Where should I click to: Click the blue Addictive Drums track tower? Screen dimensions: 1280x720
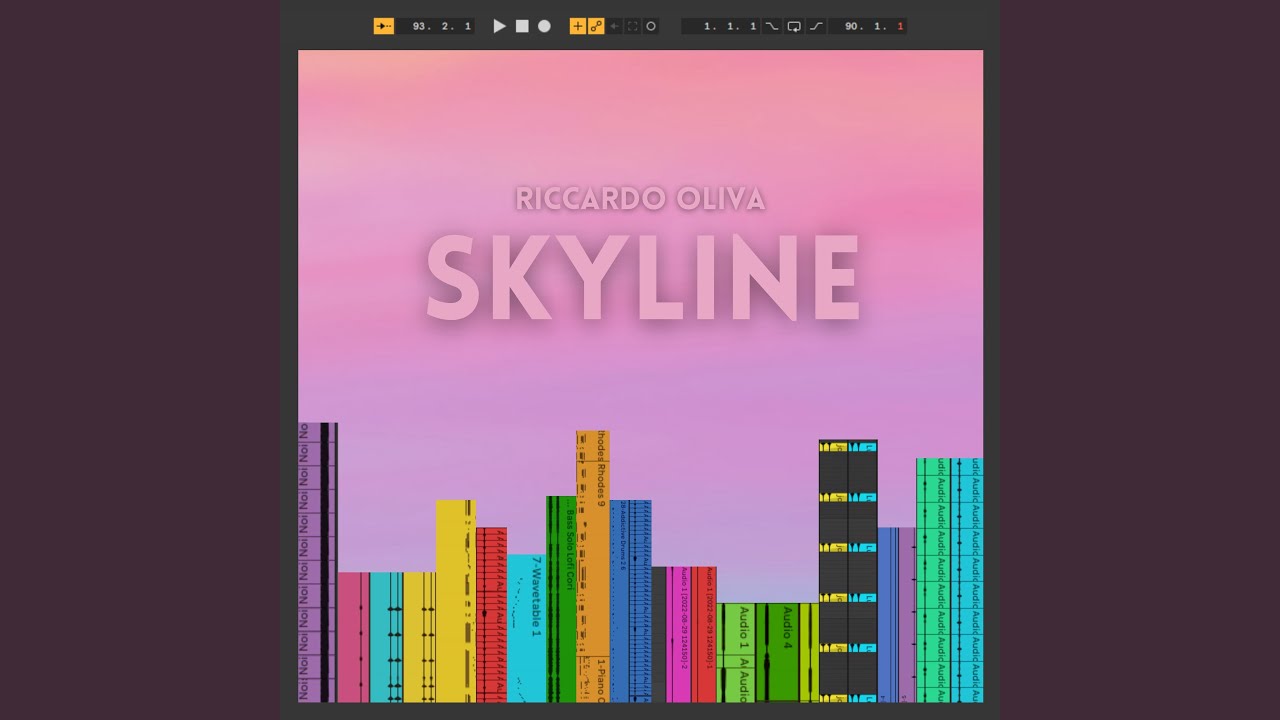pos(630,601)
